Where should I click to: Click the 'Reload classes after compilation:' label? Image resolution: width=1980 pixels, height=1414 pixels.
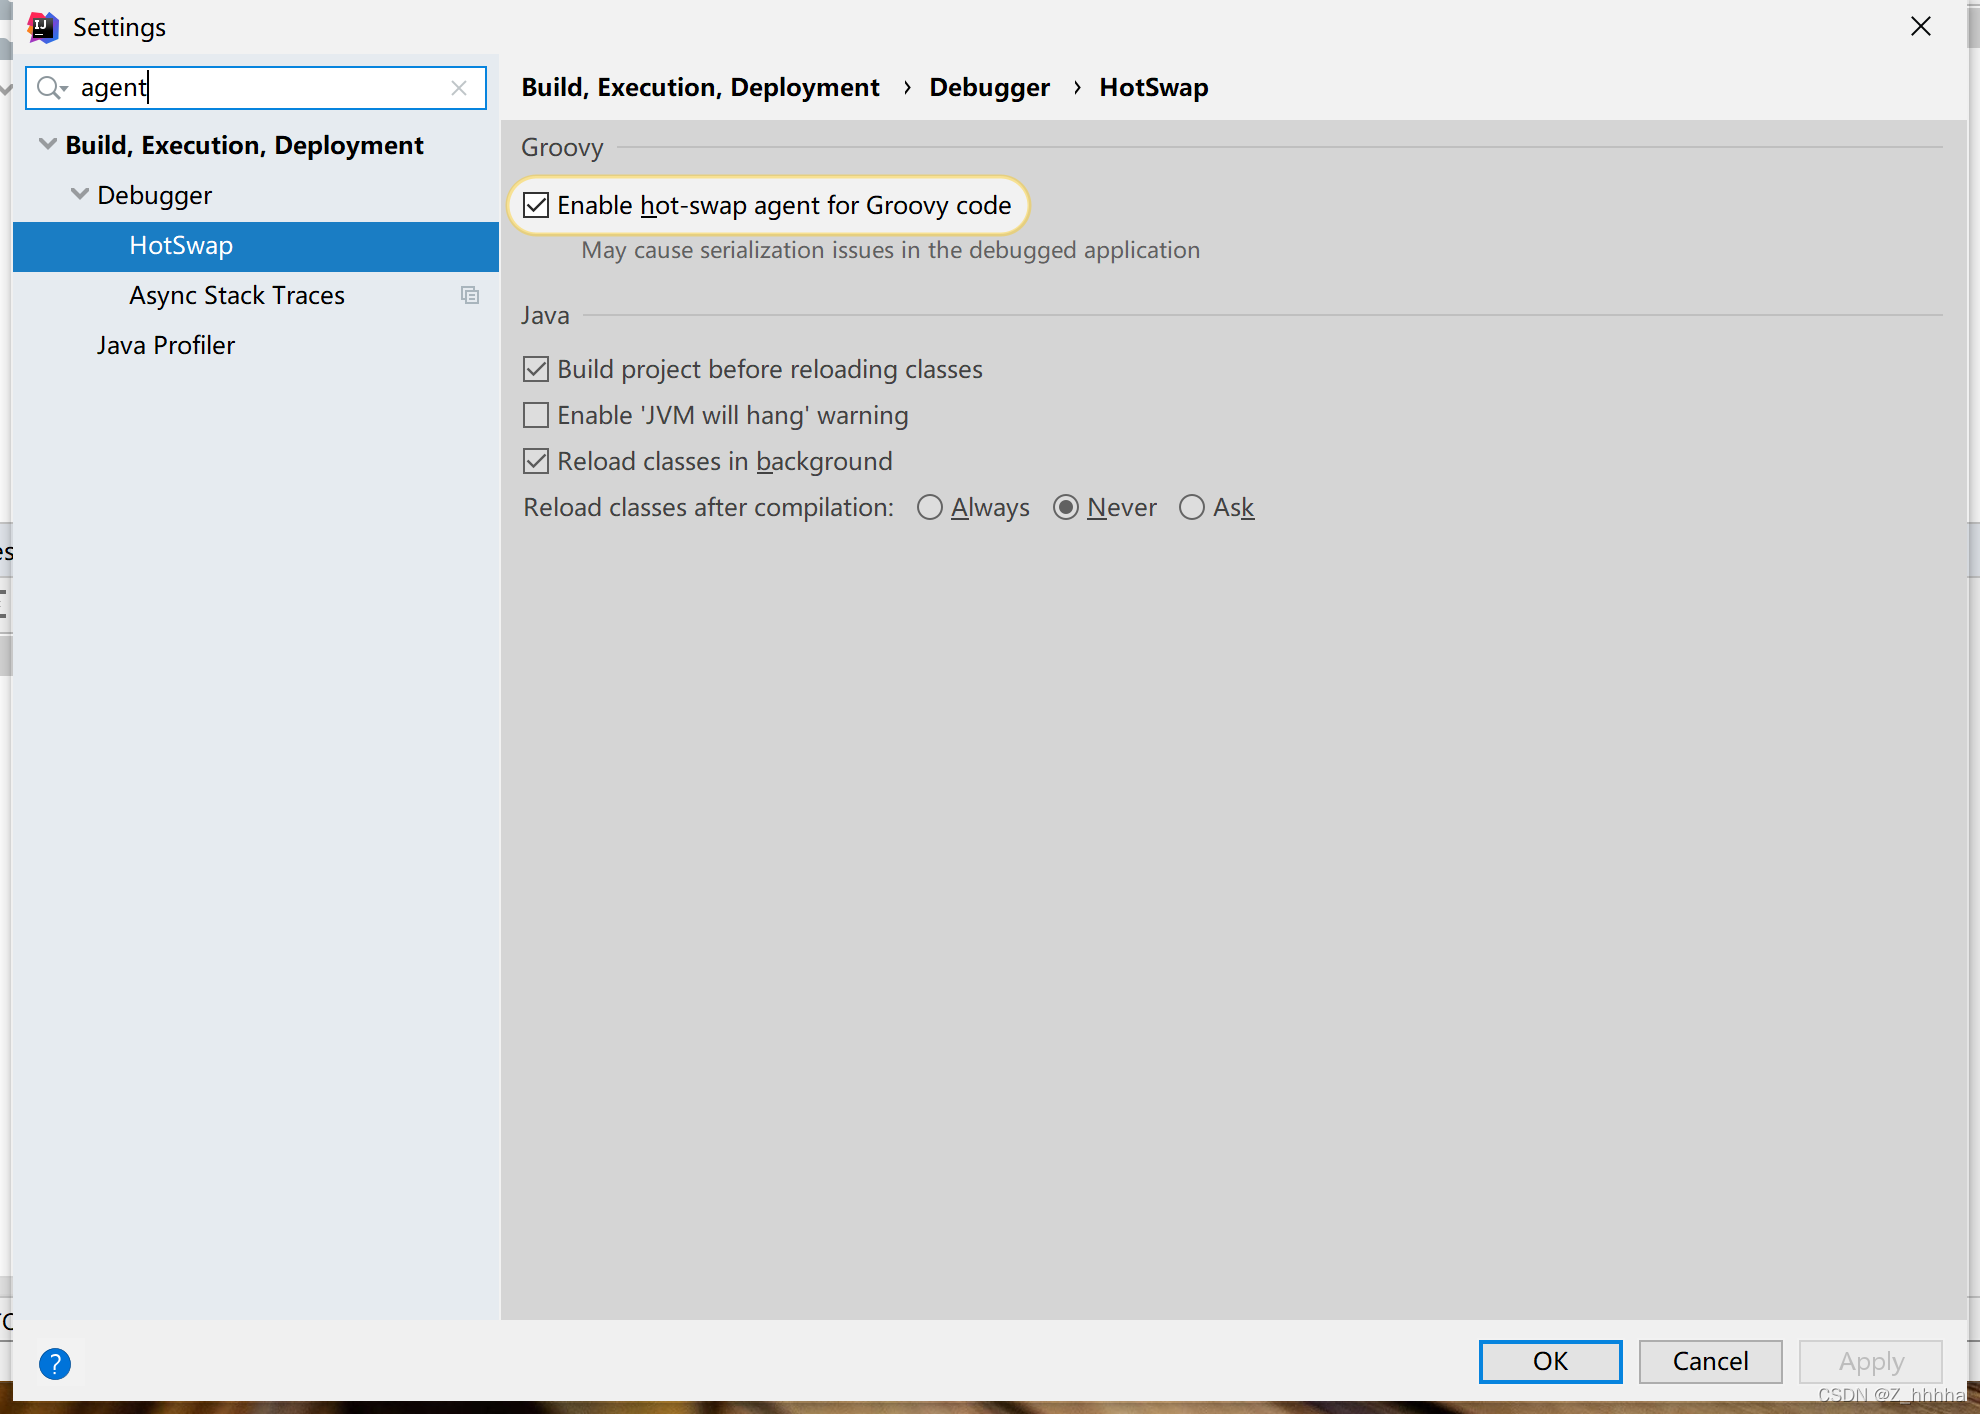(709, 507)
